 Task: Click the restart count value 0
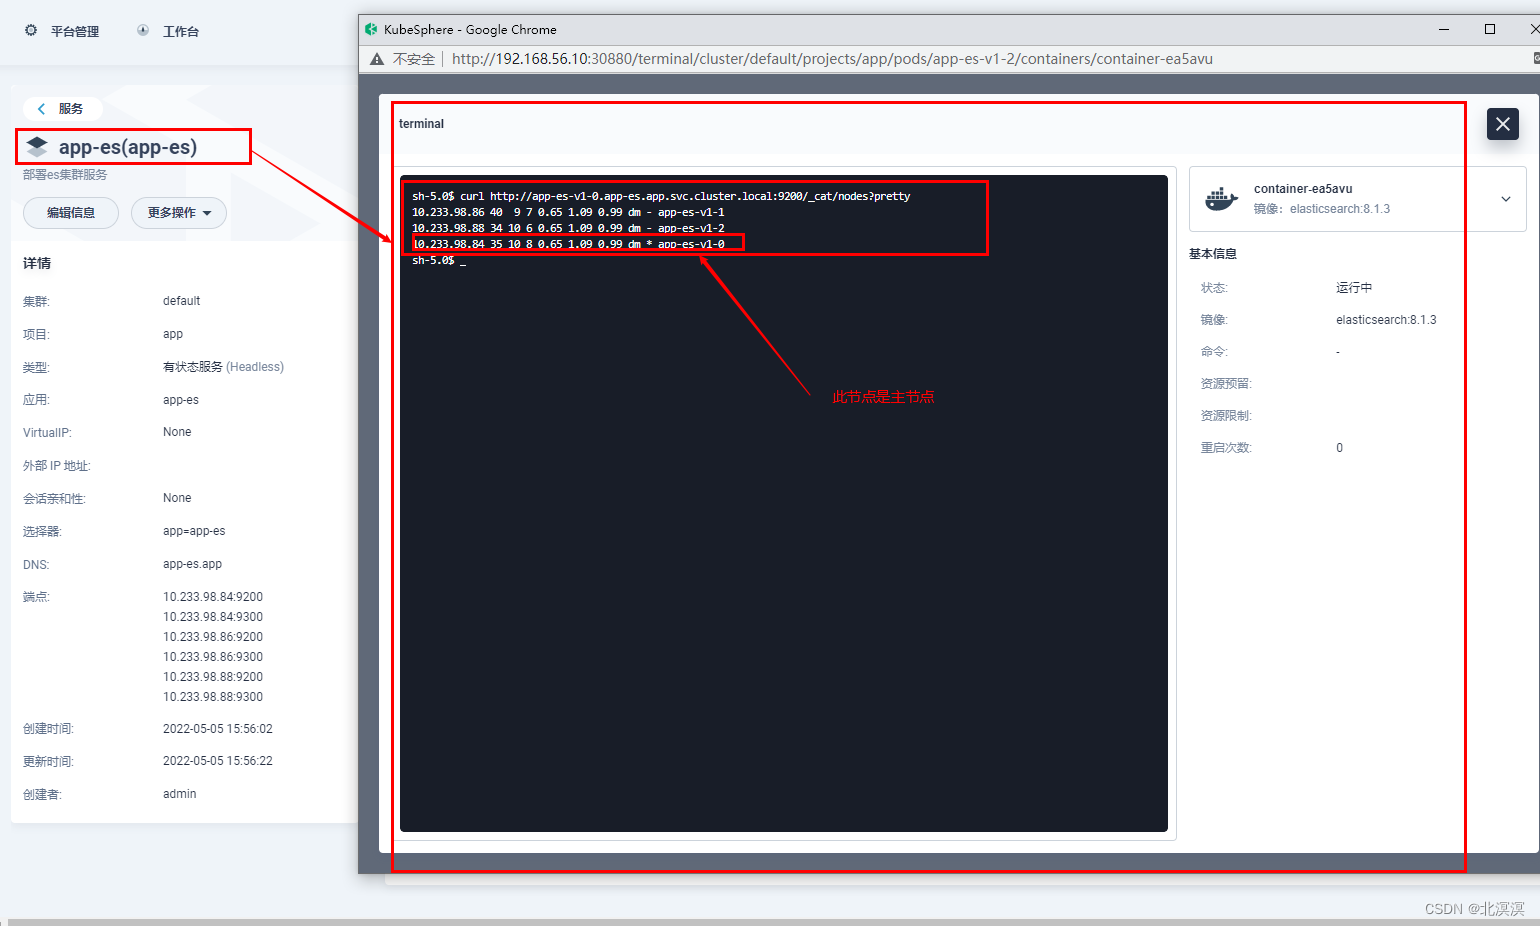[1340, 448]
